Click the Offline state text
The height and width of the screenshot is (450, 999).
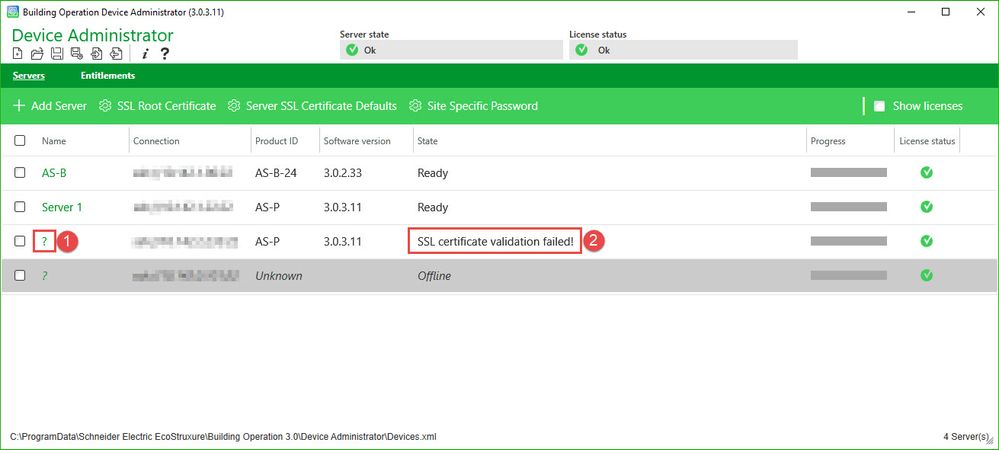[434, 276]
